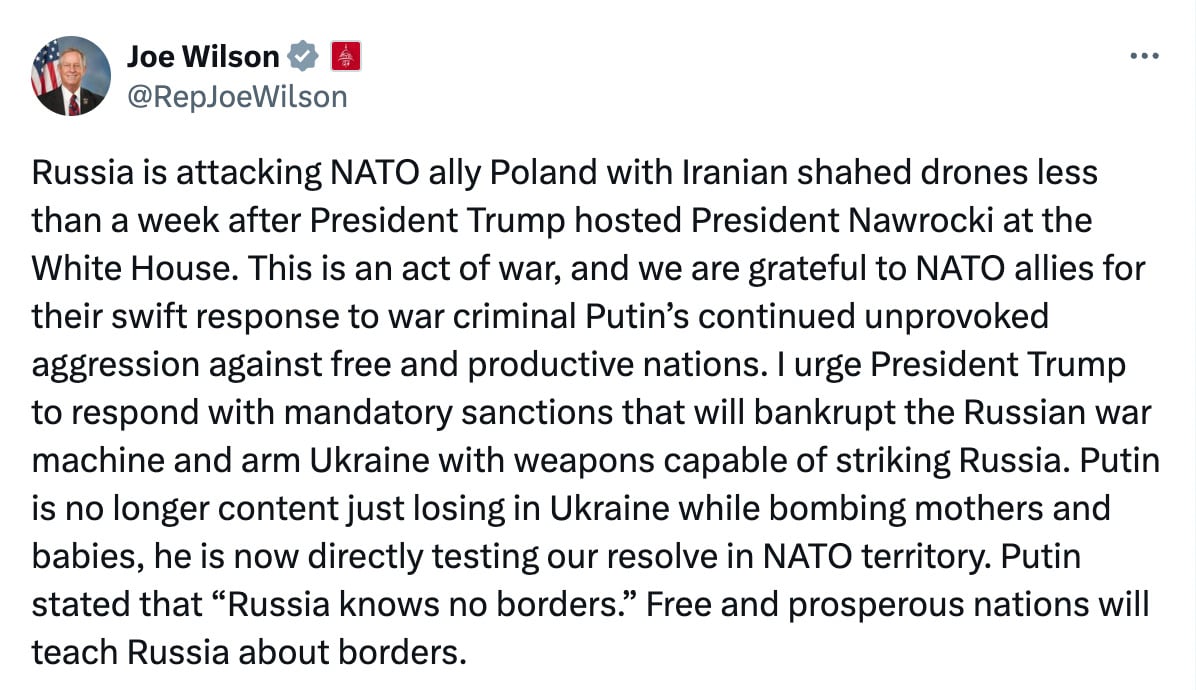Click the red Capitol government affiliation badge
Viewport: 1196px width, 690px height.
coord(346,56)
